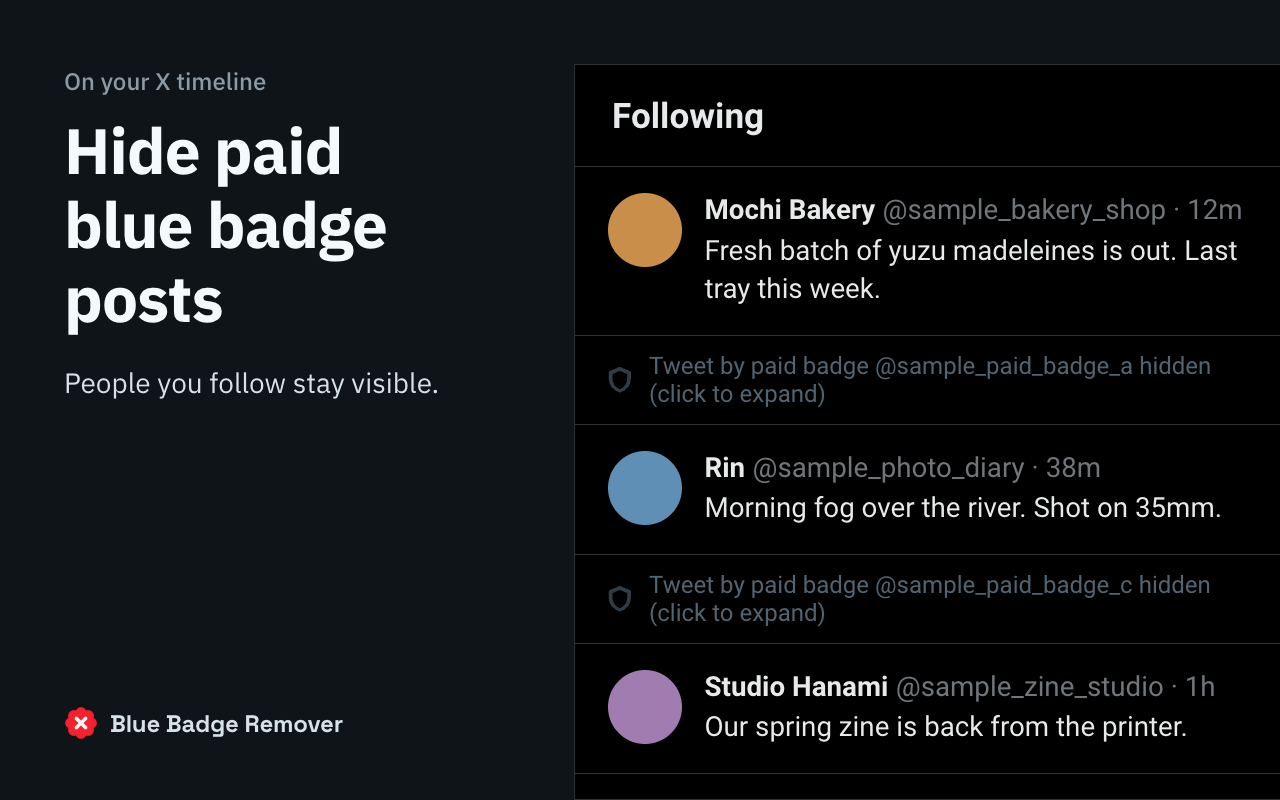The width and height of the screenshot is (1280, 800).
Task: Open the Mochi Bakery display name
Action: click(790, 210)
